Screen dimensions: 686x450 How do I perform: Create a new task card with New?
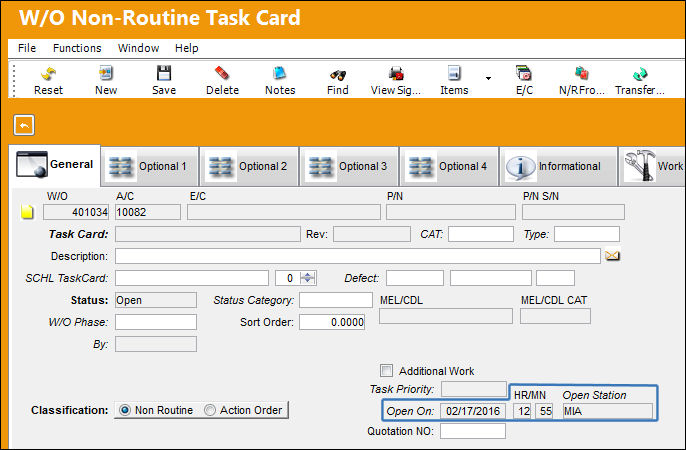pyautogui.click(x=105, y=73)
